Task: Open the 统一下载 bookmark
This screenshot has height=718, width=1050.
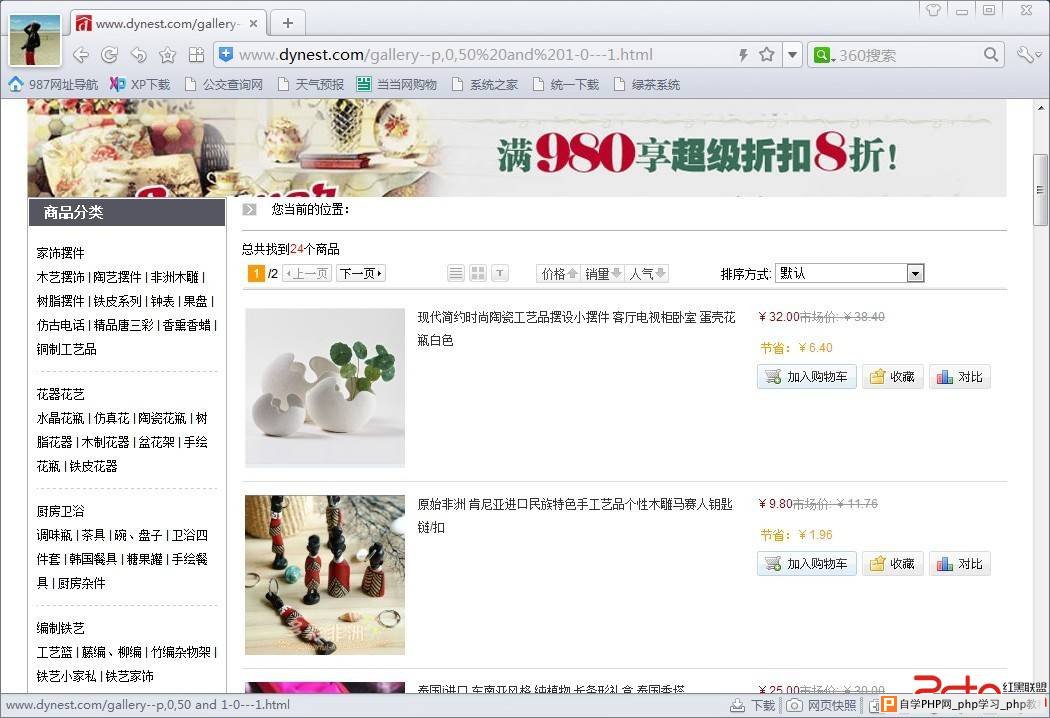Action: coord(566,84)
